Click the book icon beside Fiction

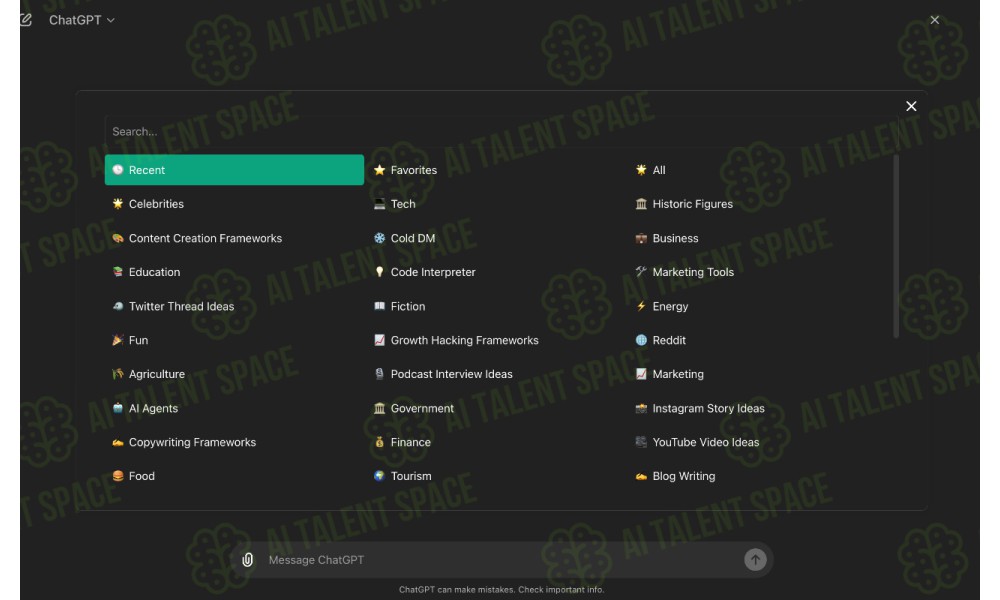coord(379,306)
